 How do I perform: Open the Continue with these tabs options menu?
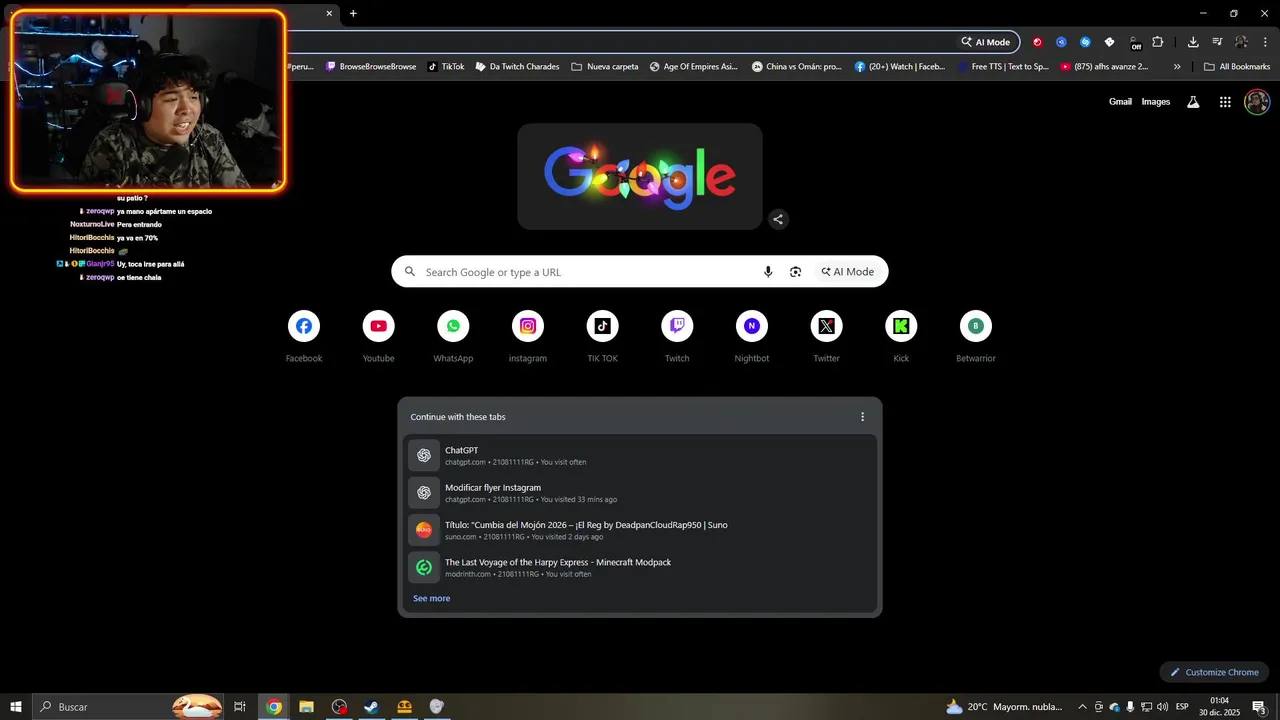pos(863,417)
